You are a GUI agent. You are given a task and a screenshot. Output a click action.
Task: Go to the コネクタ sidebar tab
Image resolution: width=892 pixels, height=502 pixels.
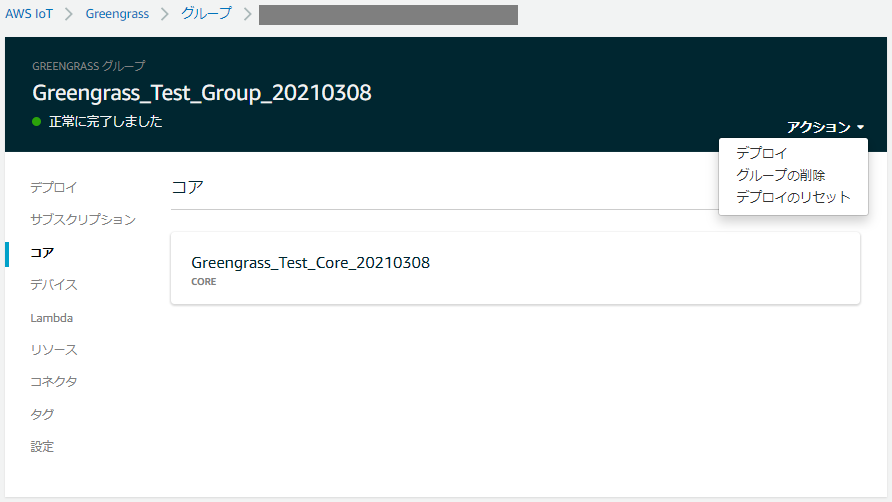point(54,381)
